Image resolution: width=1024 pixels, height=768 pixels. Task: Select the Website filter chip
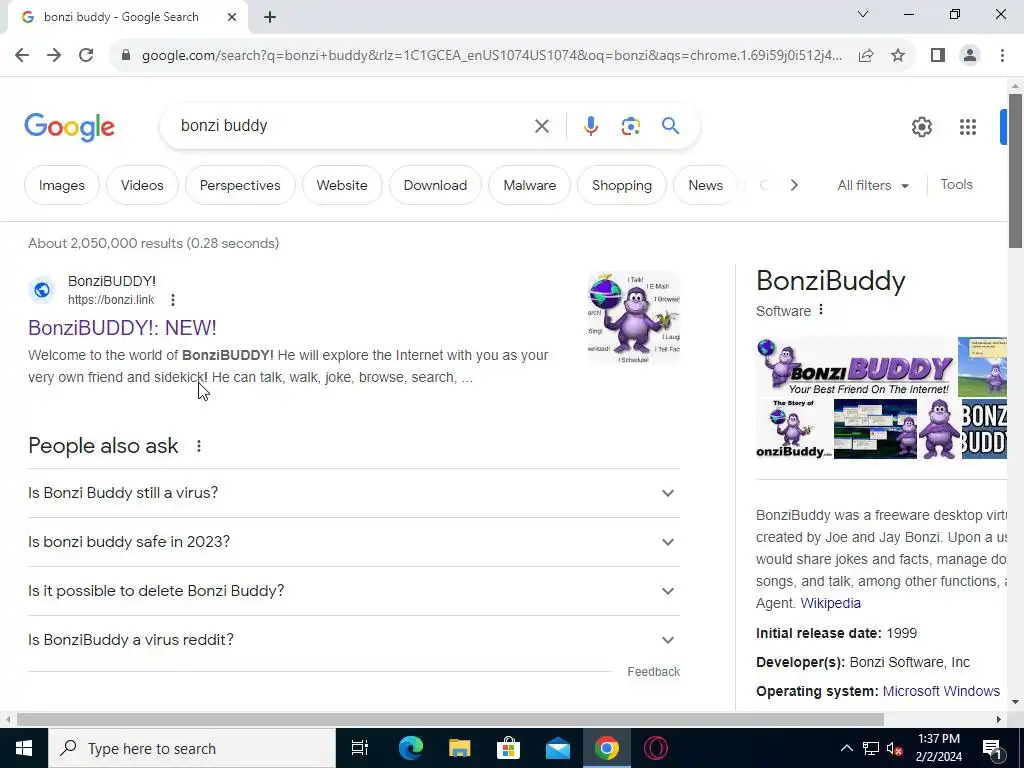click(342, 185)
